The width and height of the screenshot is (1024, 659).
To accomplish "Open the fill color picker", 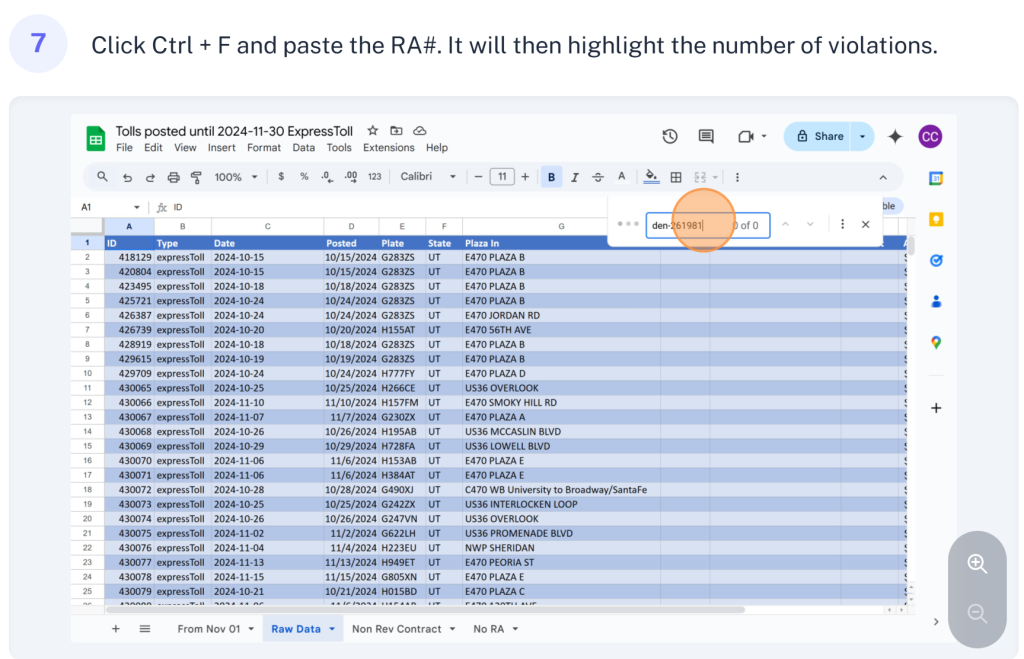I will pos(651,177).
